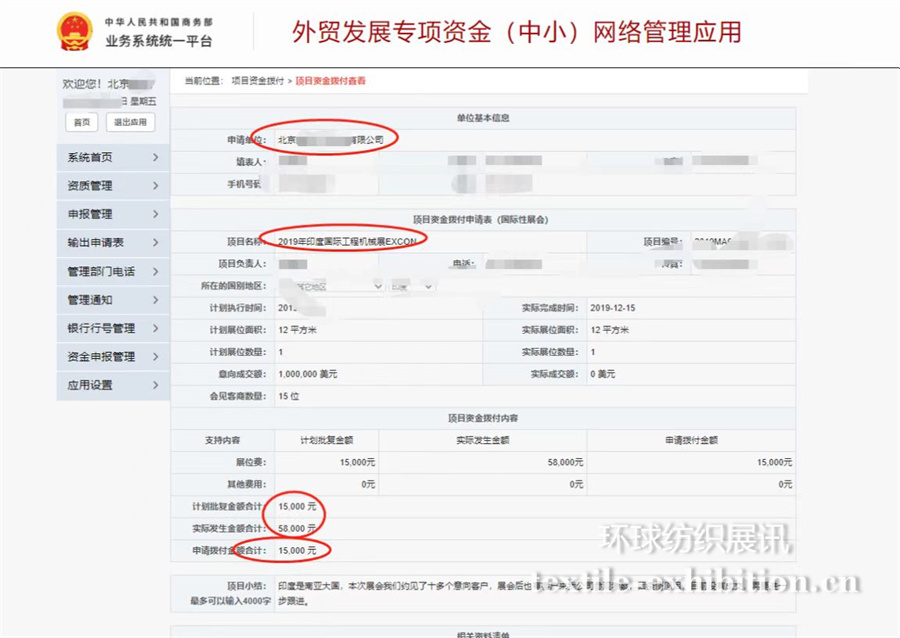Open the country dropdown showing 印度
Viewport: 900px width, 638px height.
tap(412, 286)
